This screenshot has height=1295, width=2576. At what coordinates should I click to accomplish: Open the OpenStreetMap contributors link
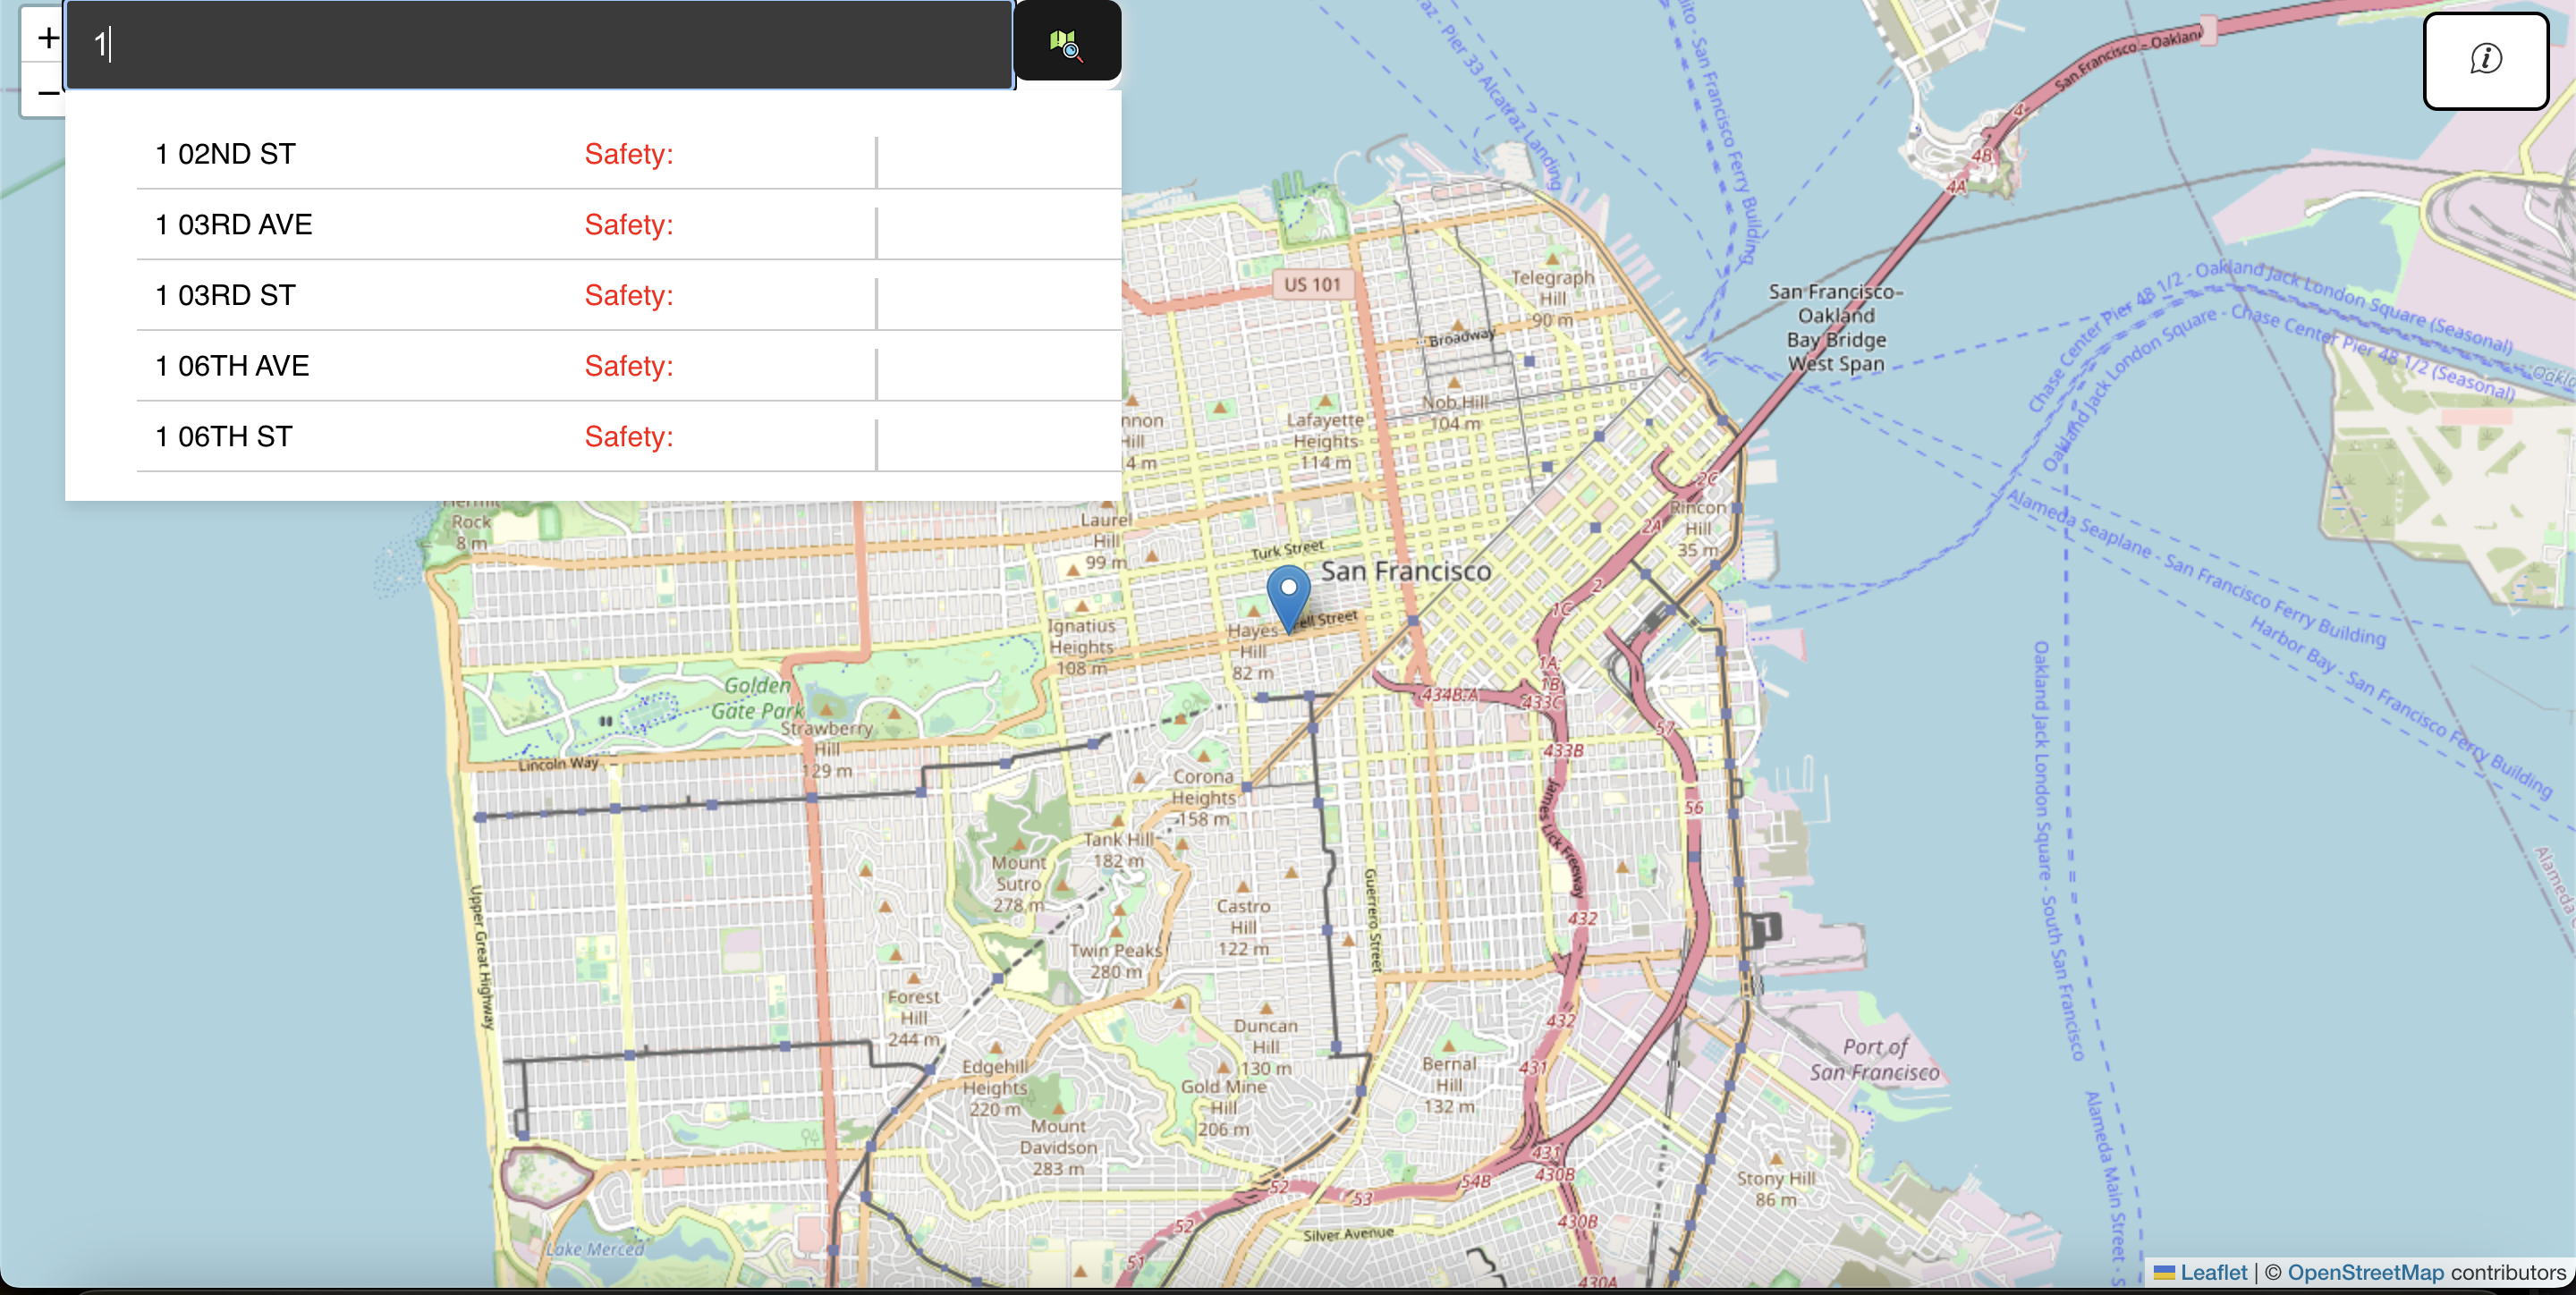click(x=2365, y=1272)
